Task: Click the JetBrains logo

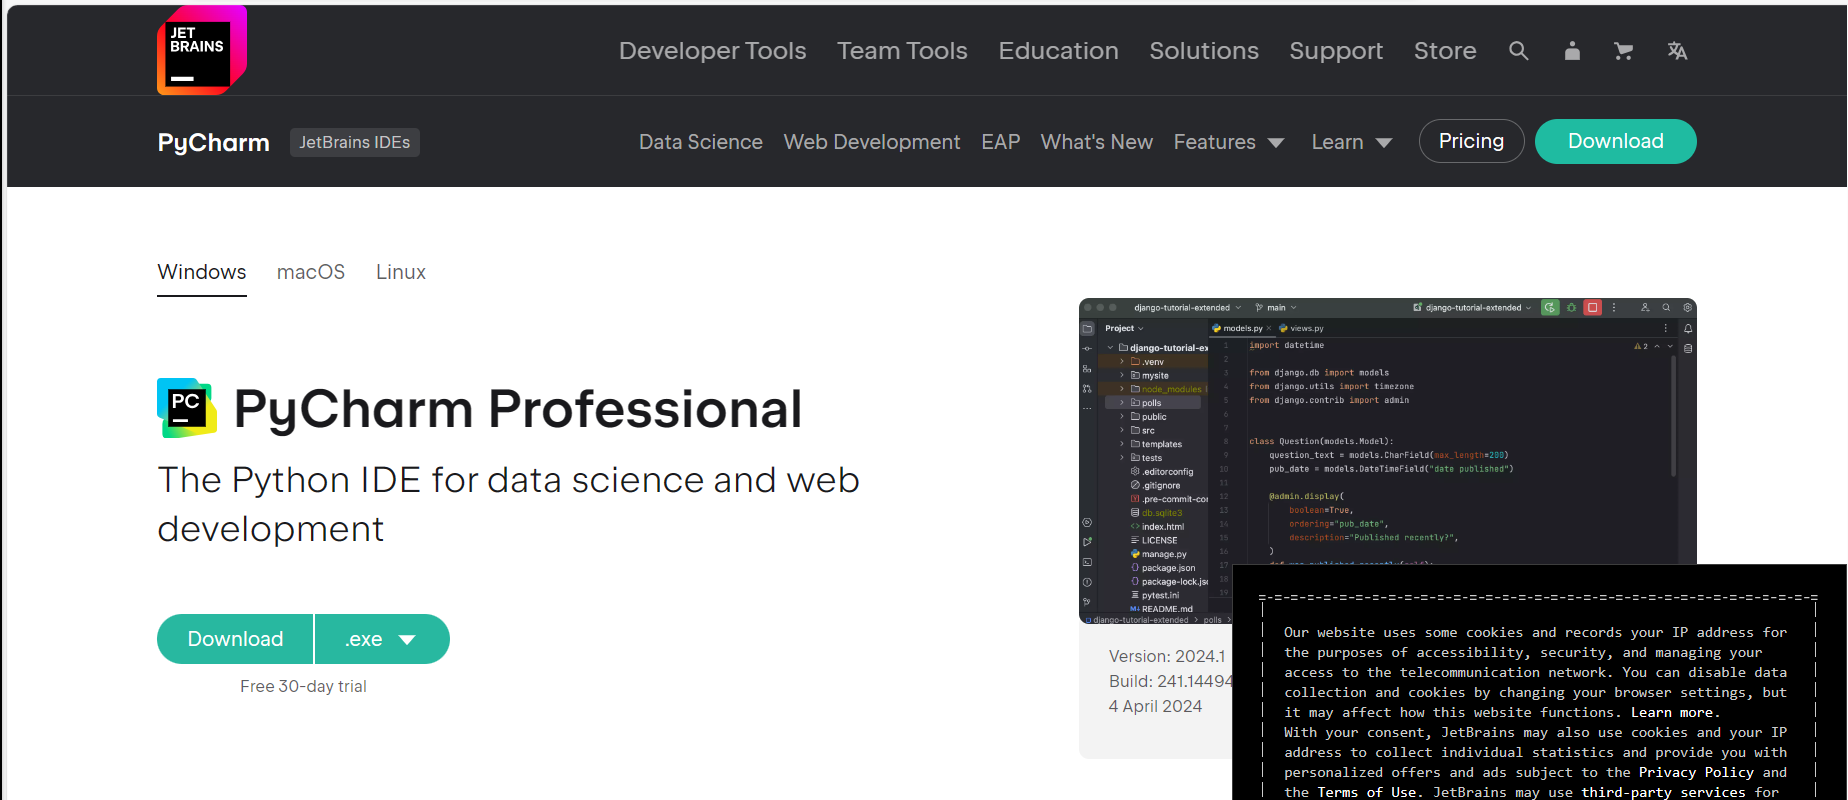Action: pyautogui.click(x=202, y=50)
